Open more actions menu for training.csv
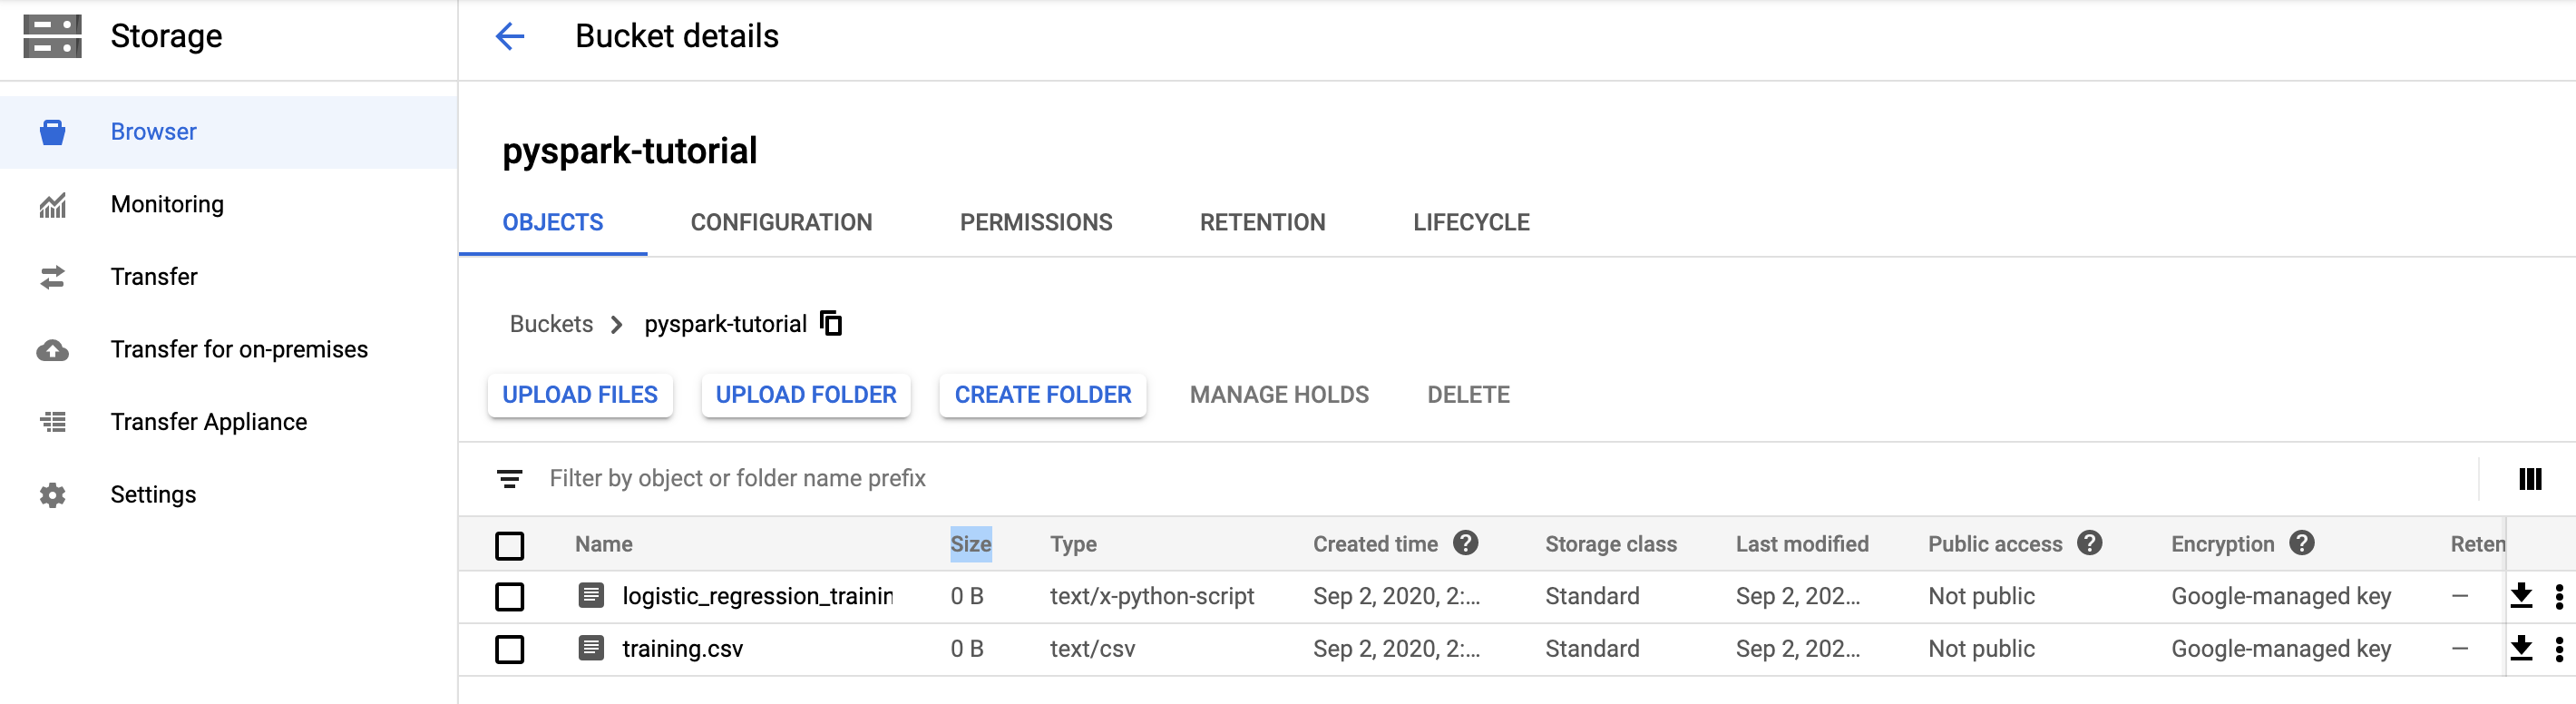2576x704 pixels. (x=2559, y=649)
